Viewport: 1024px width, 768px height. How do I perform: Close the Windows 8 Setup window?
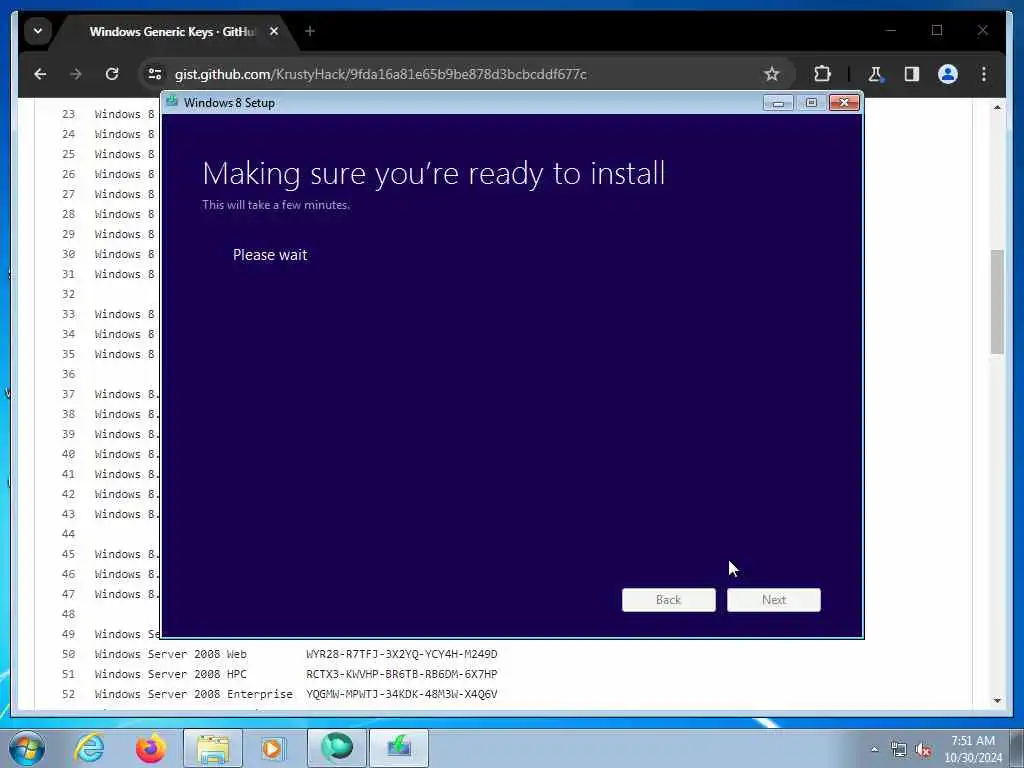click(x=844, y=103)
